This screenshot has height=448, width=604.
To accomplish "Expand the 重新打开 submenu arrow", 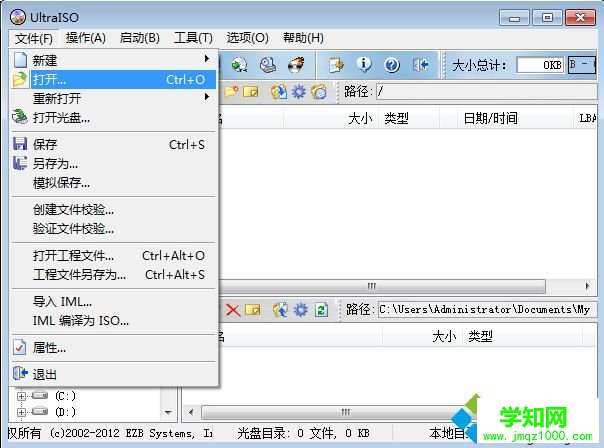I will pos(207,96).
